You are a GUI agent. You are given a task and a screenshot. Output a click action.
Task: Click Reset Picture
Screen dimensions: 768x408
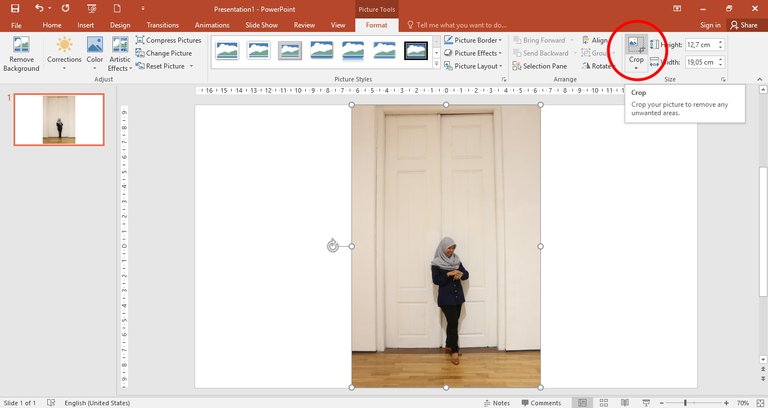click(x=161, y=66)
